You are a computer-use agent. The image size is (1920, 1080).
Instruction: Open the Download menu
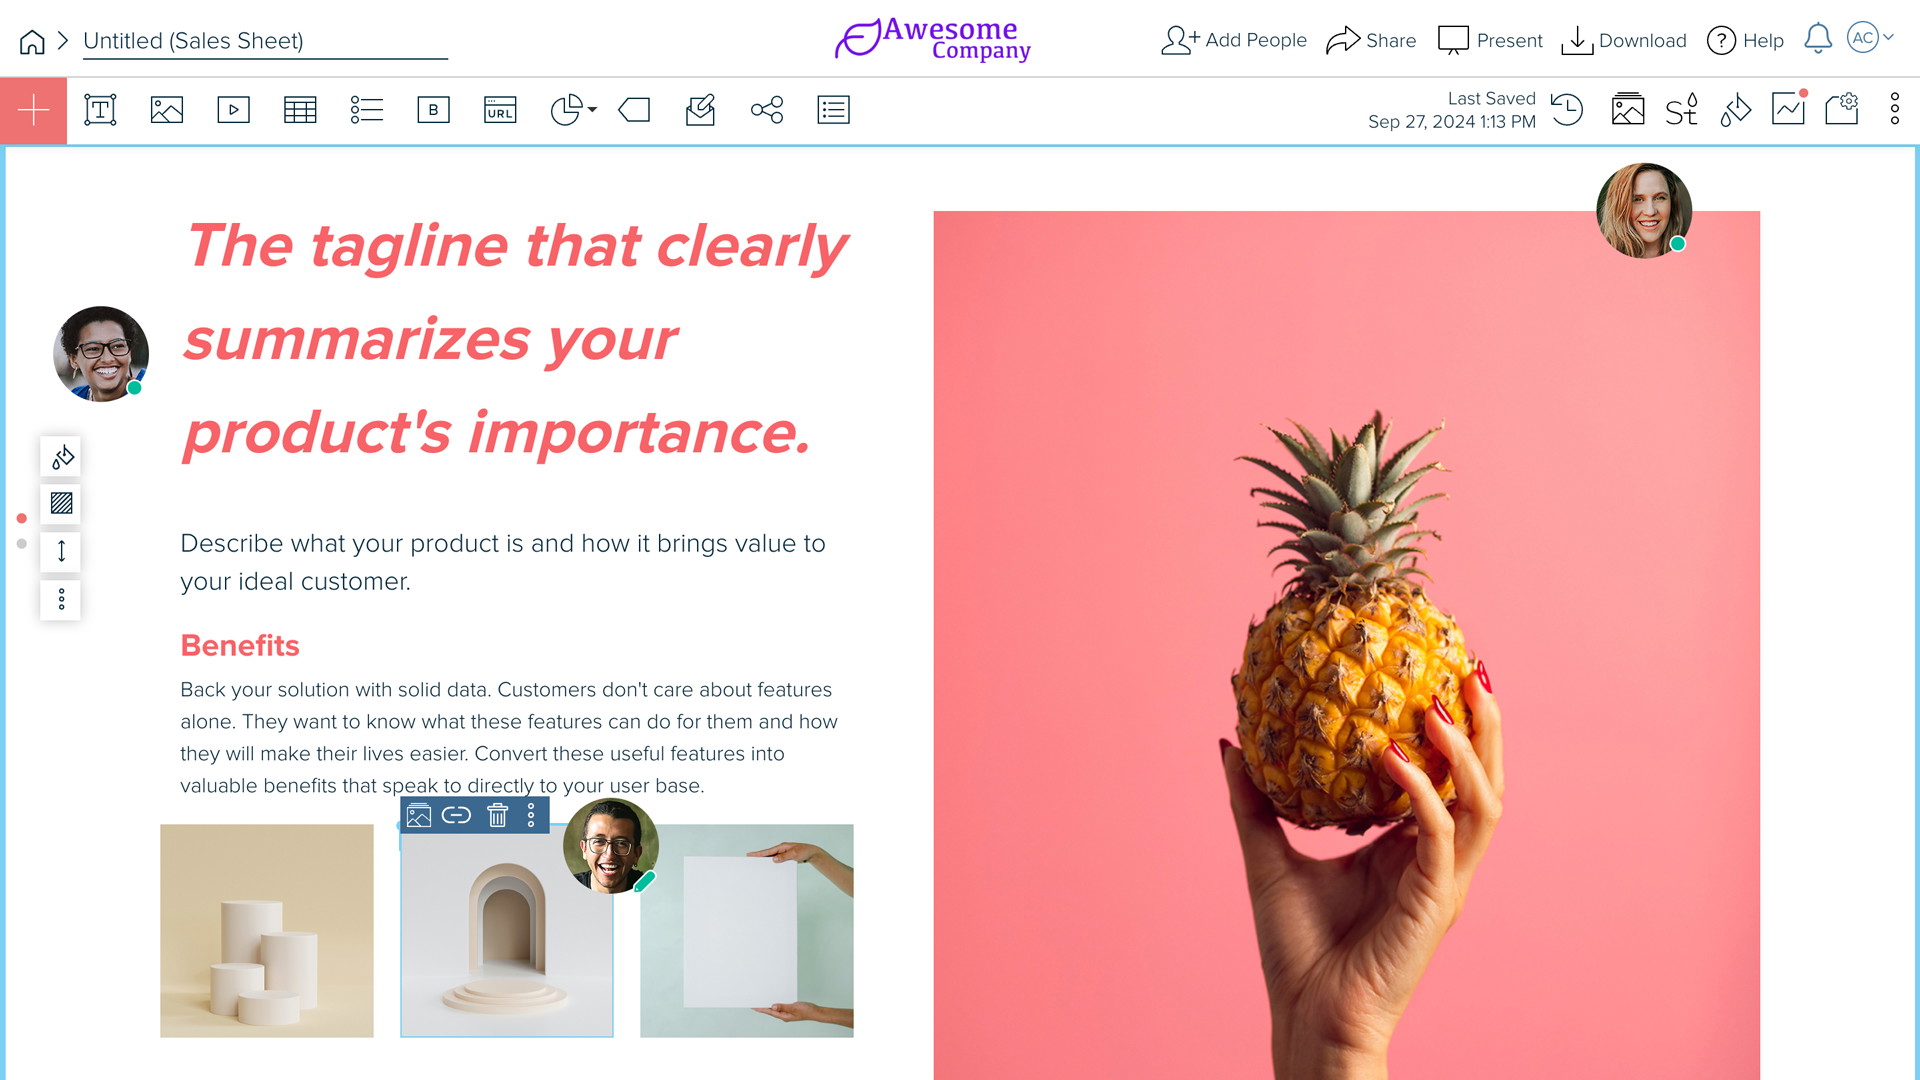[x=1626, y=40]
